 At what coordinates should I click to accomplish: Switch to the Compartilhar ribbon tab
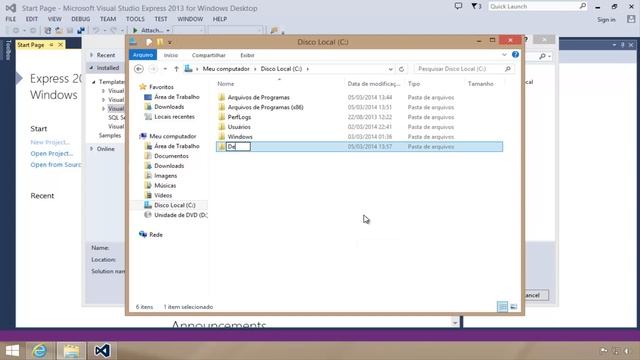coord(209,55)
